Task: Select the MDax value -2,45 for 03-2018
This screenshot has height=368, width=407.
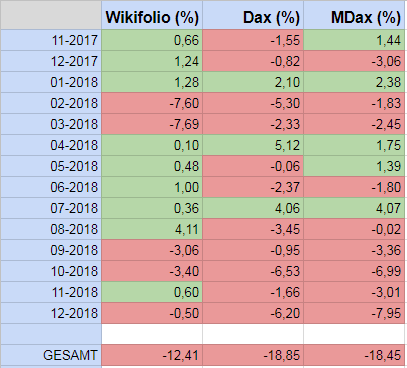Action: click(354, 124)
